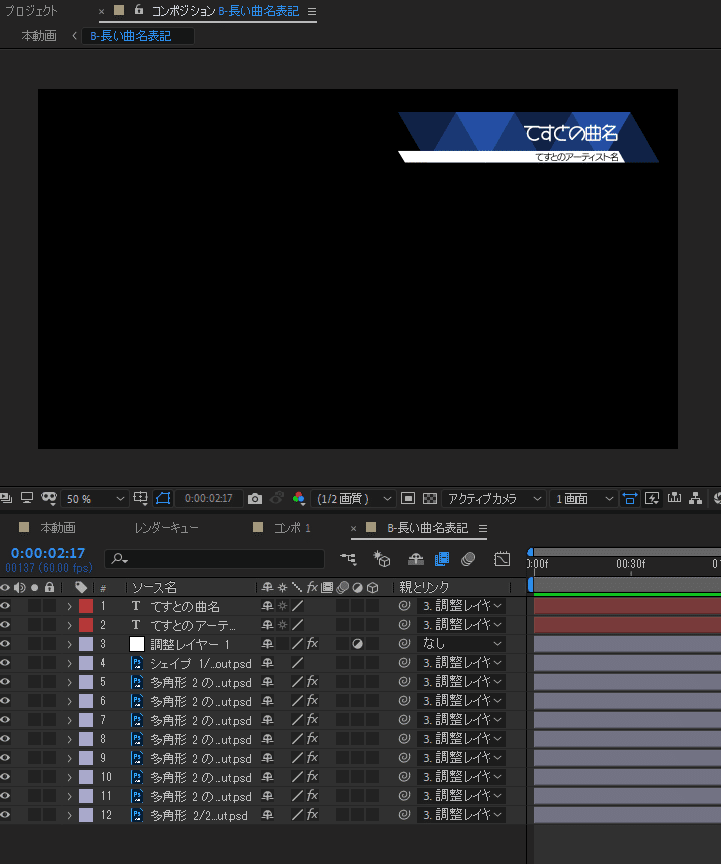Screen dimensions: 721x864
Task: Select B-長い曲名表記 timeline tab
Action: [427, 528]
